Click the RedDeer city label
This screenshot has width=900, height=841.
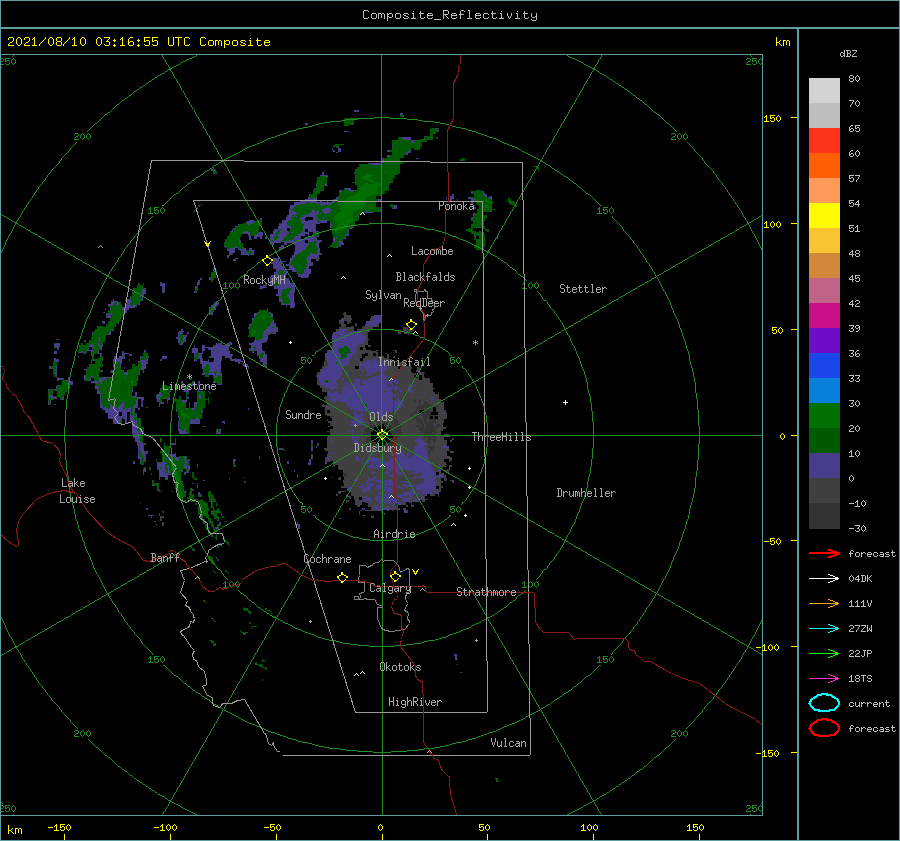pos(424,303)
